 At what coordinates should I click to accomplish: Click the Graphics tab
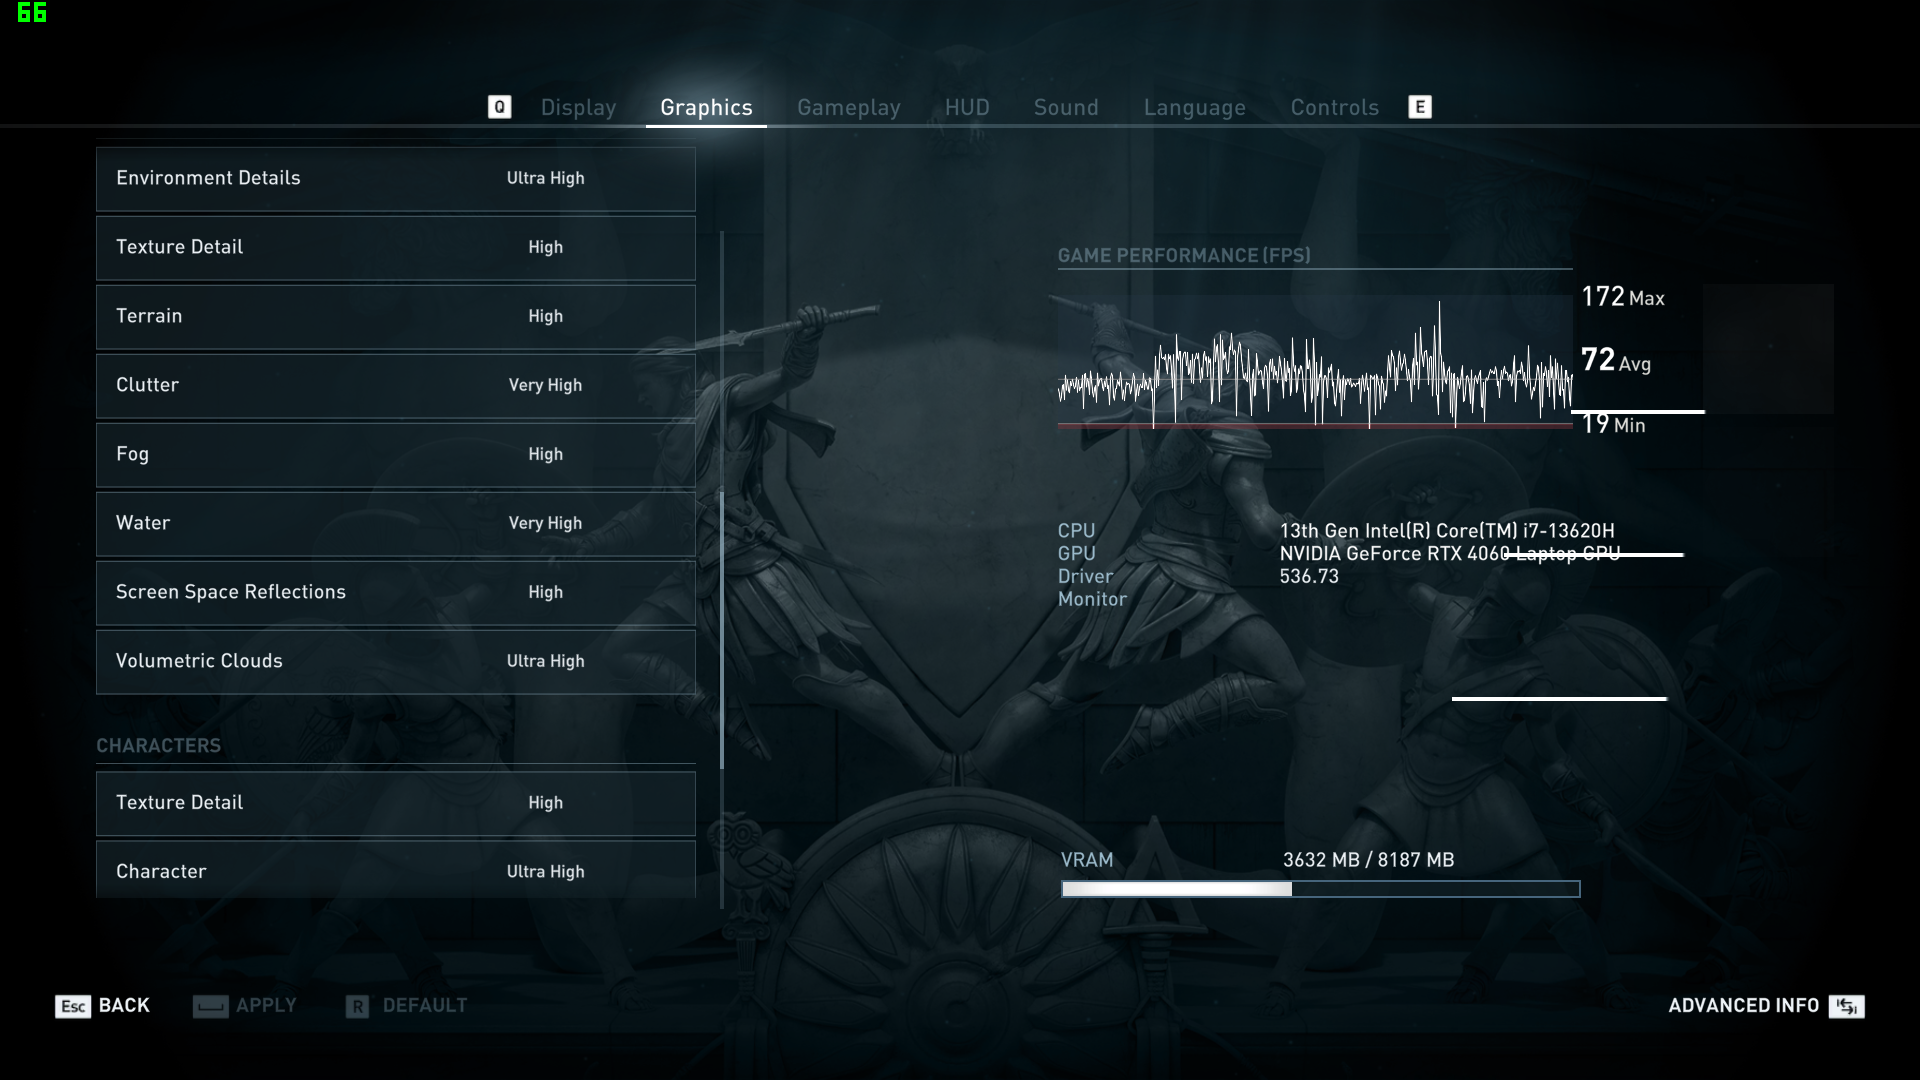(705, 107)
